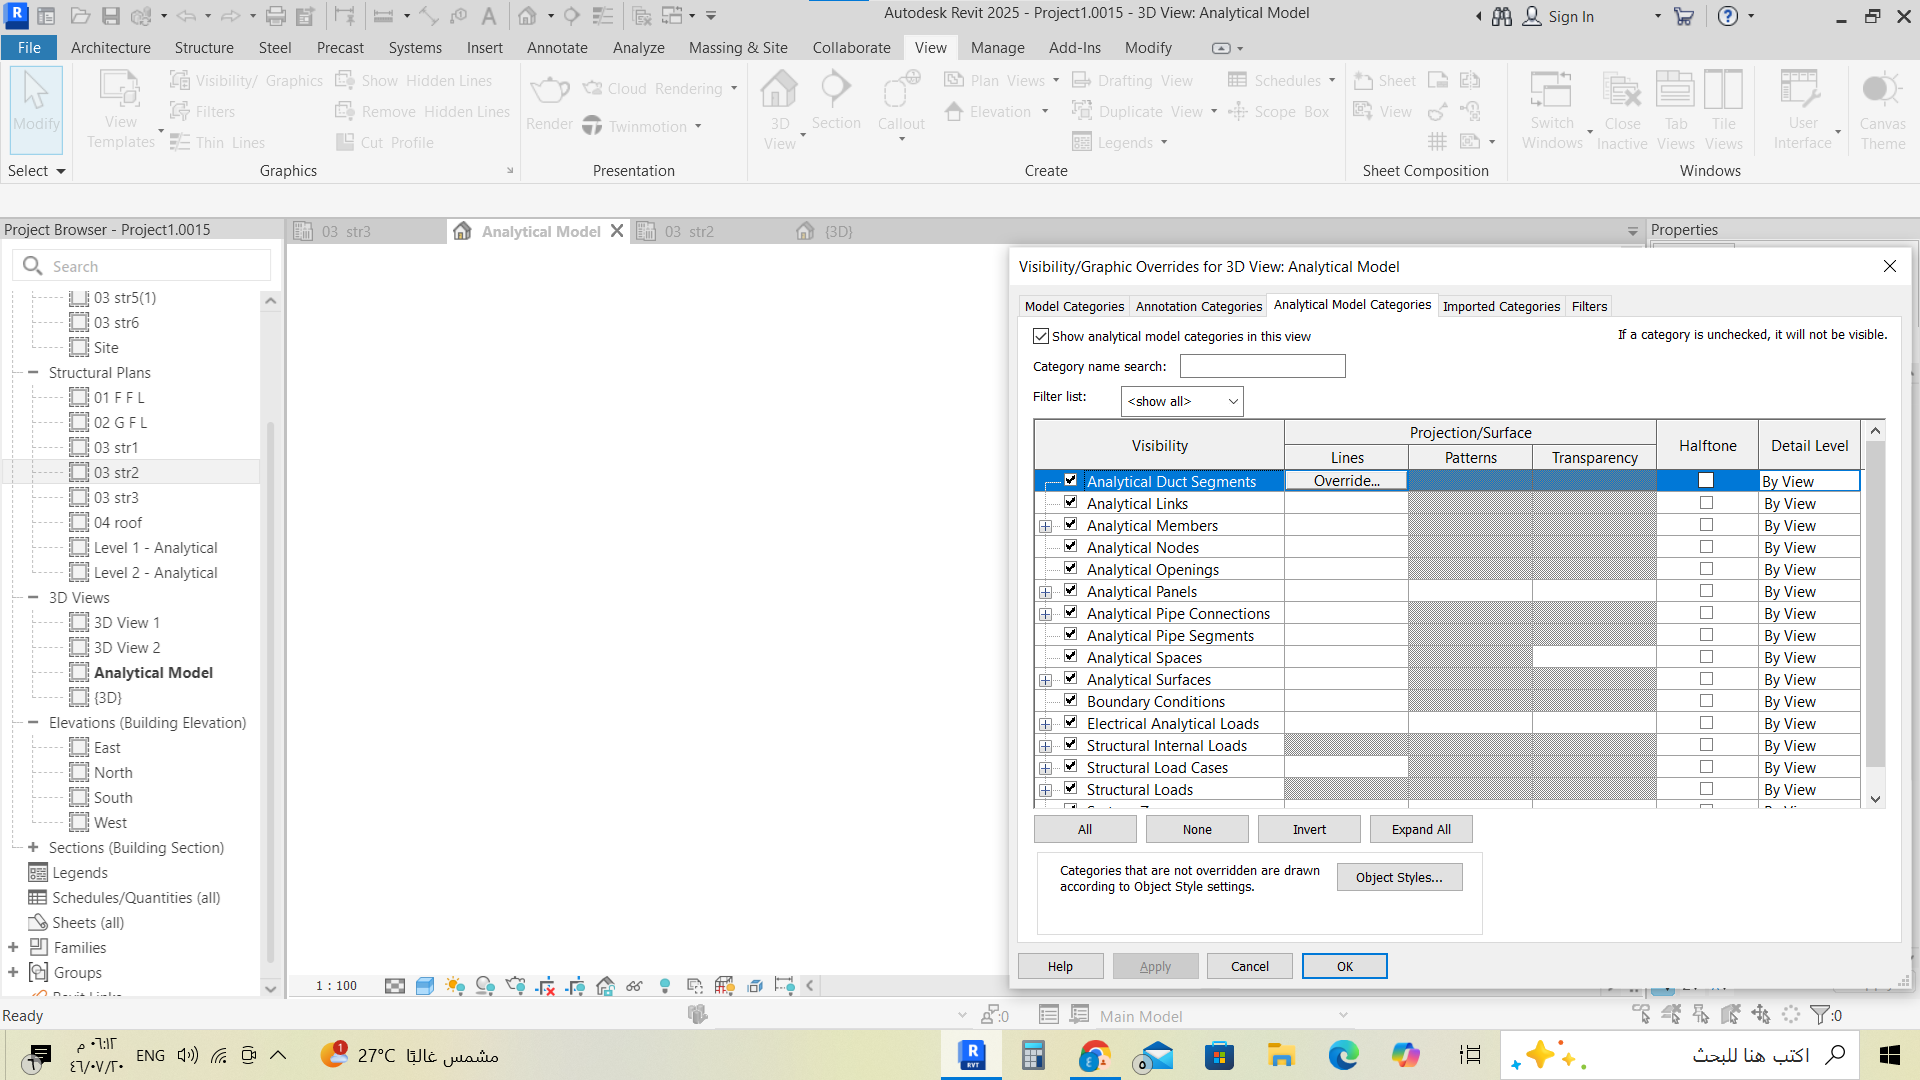Expand the Analytical Surfaces category
Image resolution: width=1920 pixels, height=1080 pixels.
coord(1046,680)
